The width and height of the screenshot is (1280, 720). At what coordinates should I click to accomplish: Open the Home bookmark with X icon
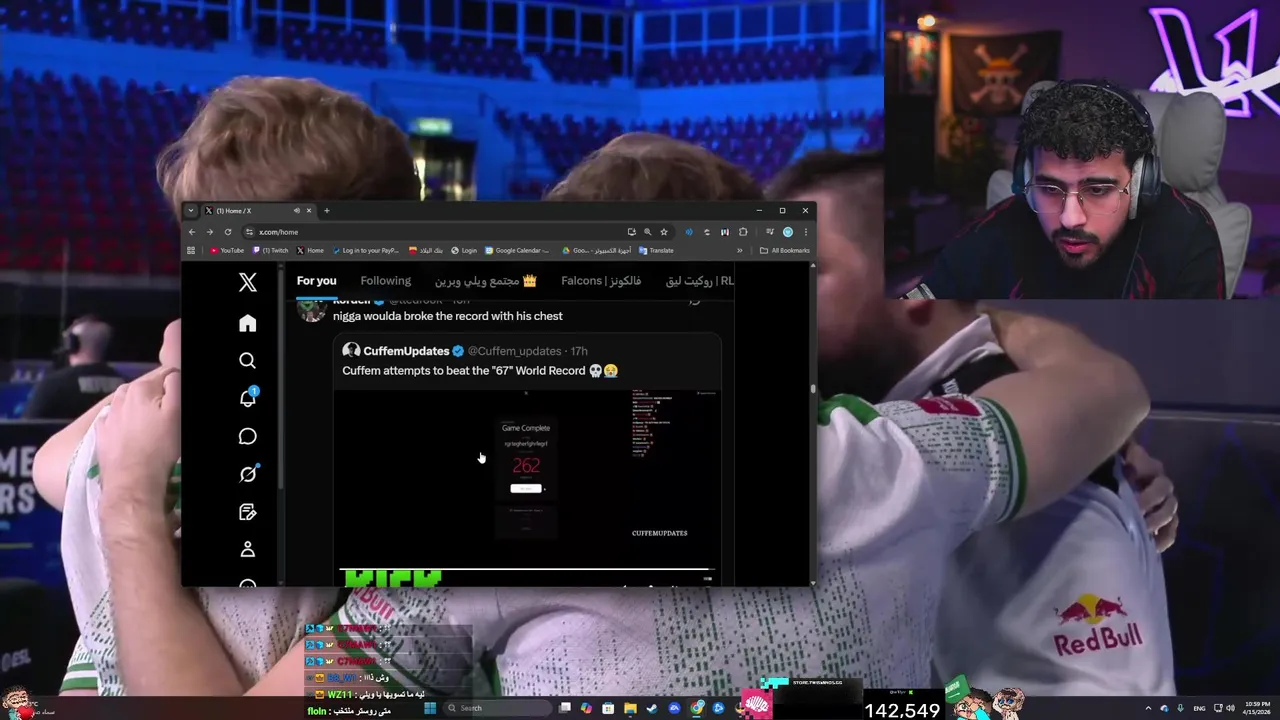309,250
